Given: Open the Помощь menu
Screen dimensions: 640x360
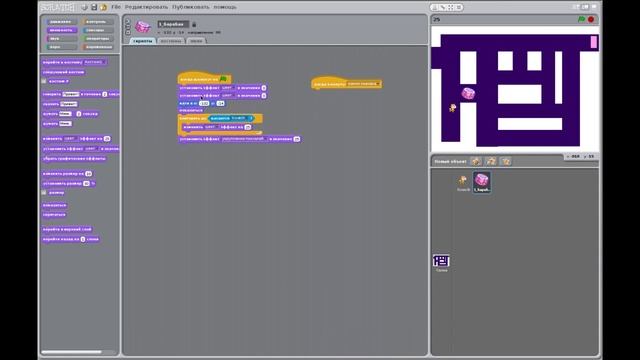Looking at the screenshot, I should coord(225,7).
